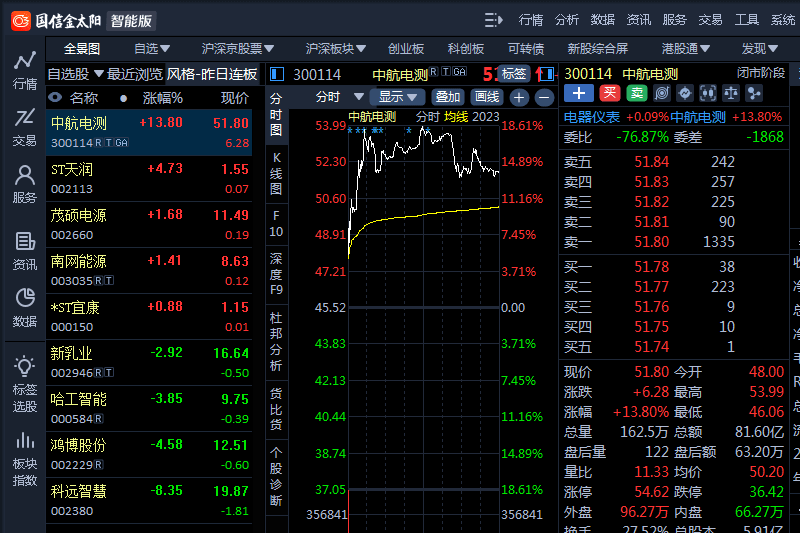
Task: Click the radar target icon in quote panel
Action: click(x=662, y=93)
